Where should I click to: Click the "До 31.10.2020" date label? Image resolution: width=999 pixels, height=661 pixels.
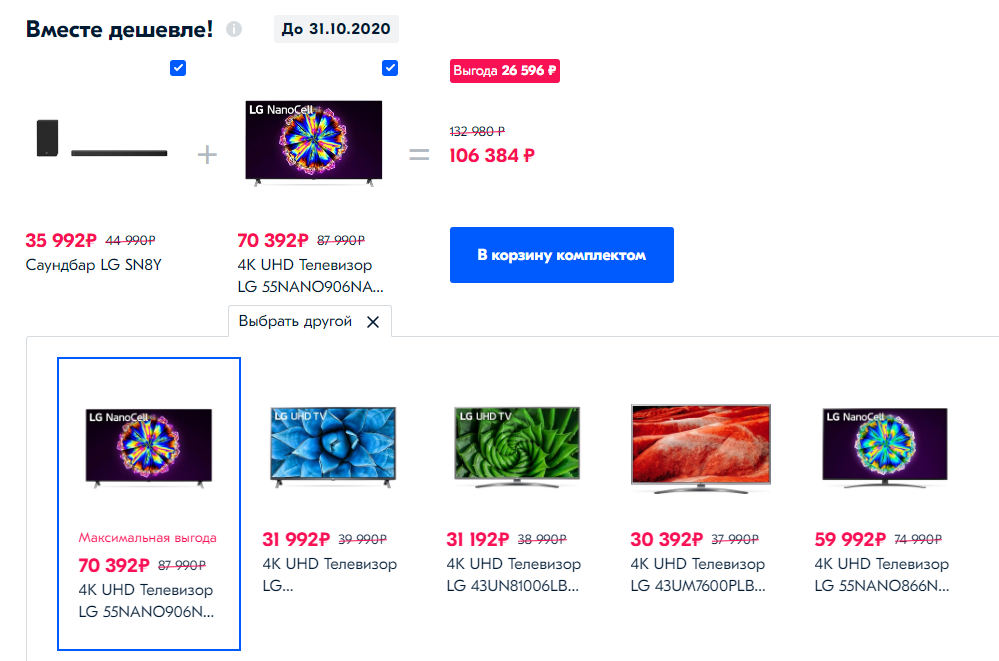pos(336,29)
